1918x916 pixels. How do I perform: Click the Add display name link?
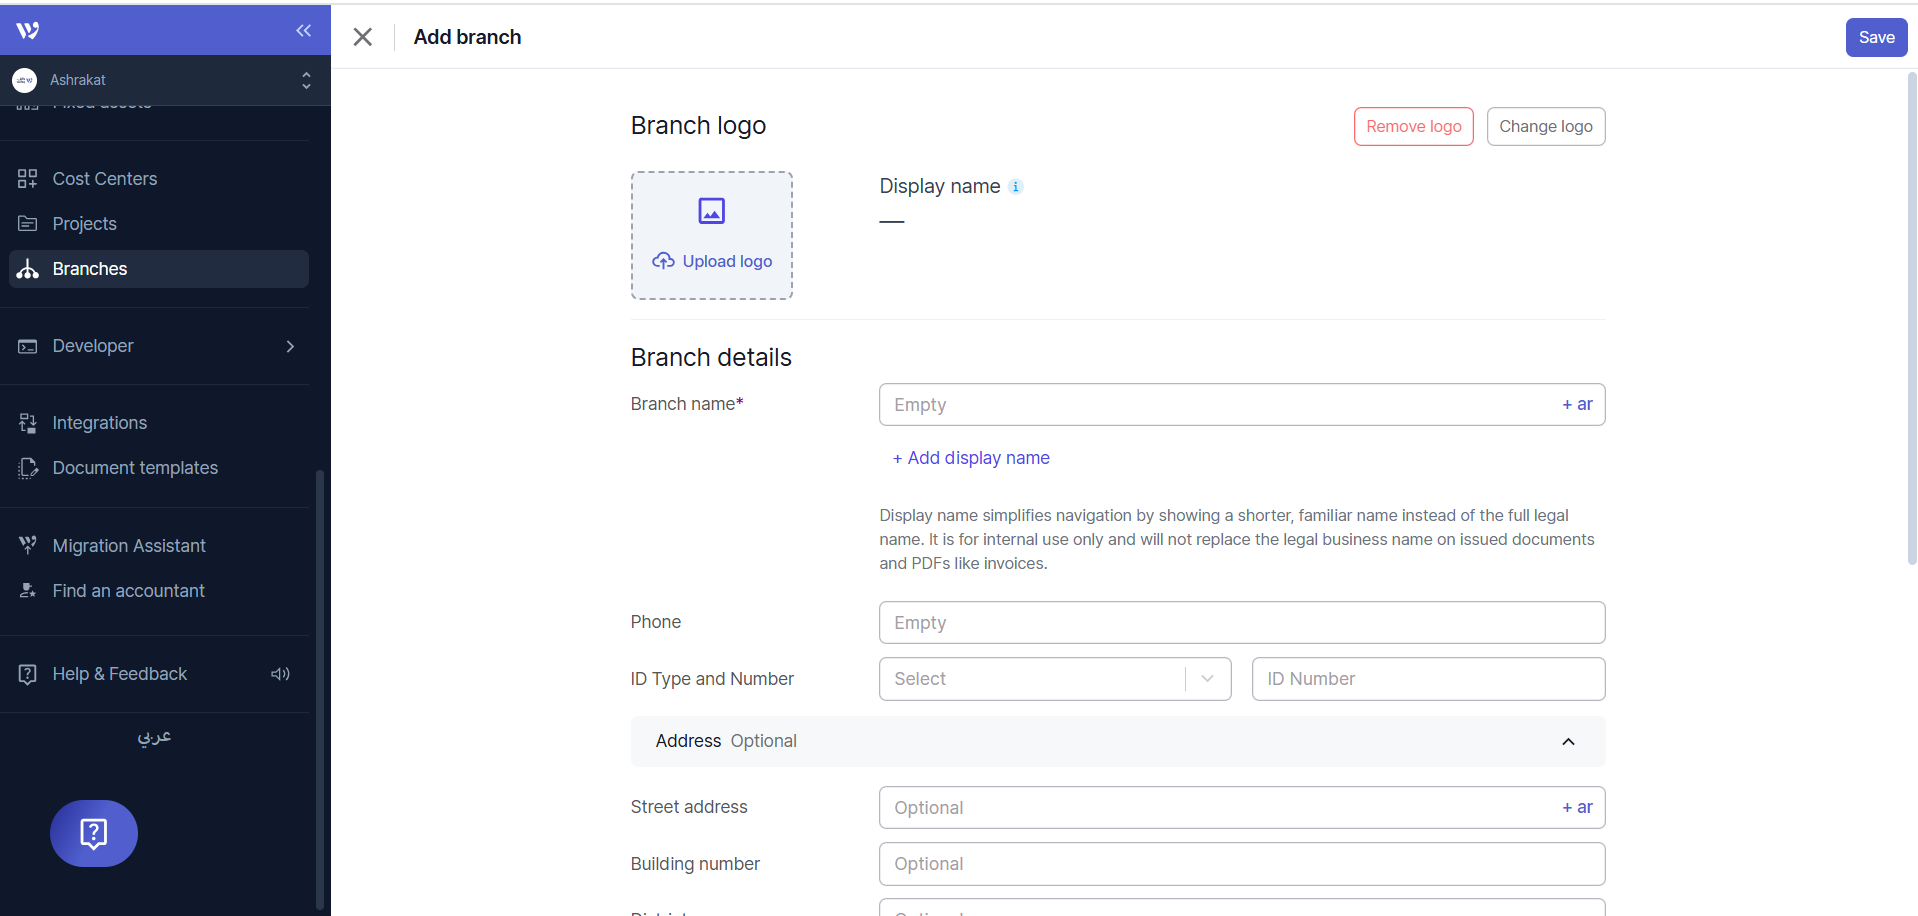pyautogui.click(x=971, y=458)
